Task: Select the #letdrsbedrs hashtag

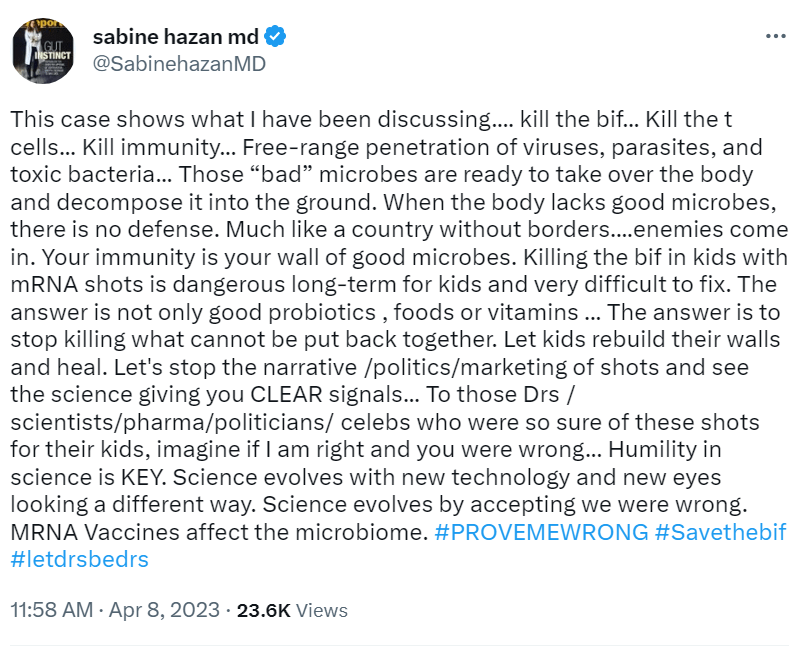Action: pos(79,559)
